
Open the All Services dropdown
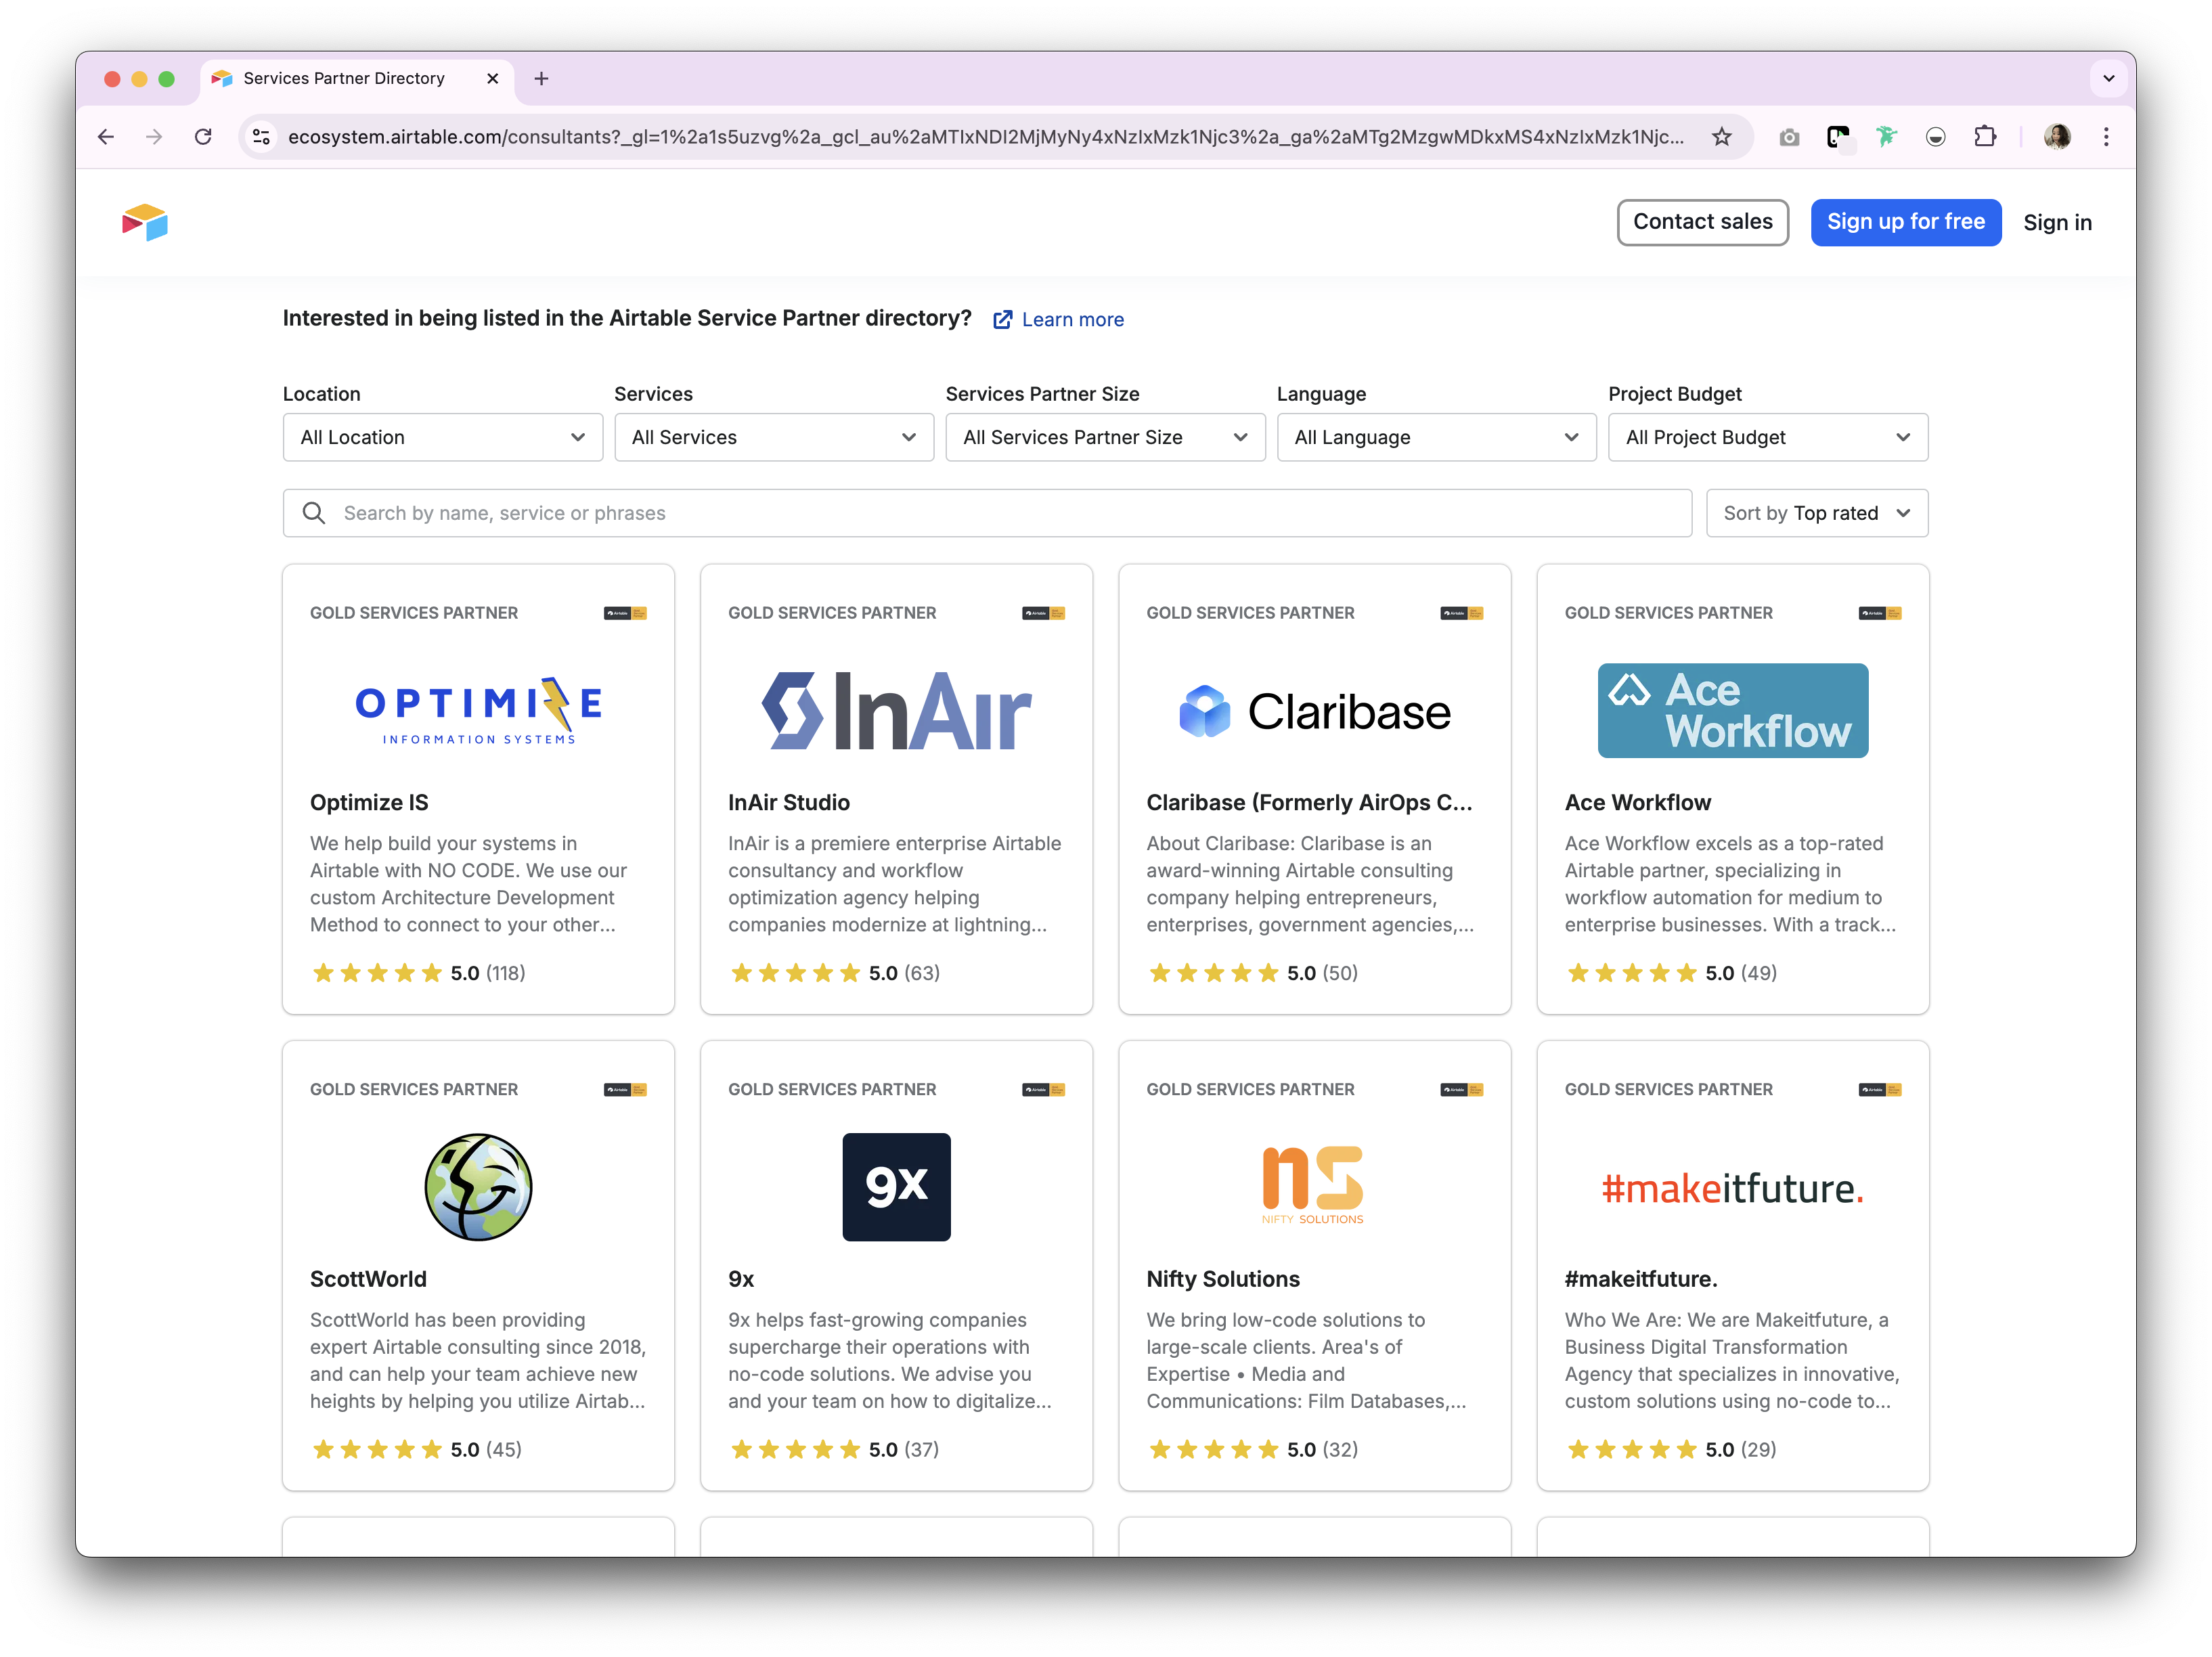pos(773,437)
